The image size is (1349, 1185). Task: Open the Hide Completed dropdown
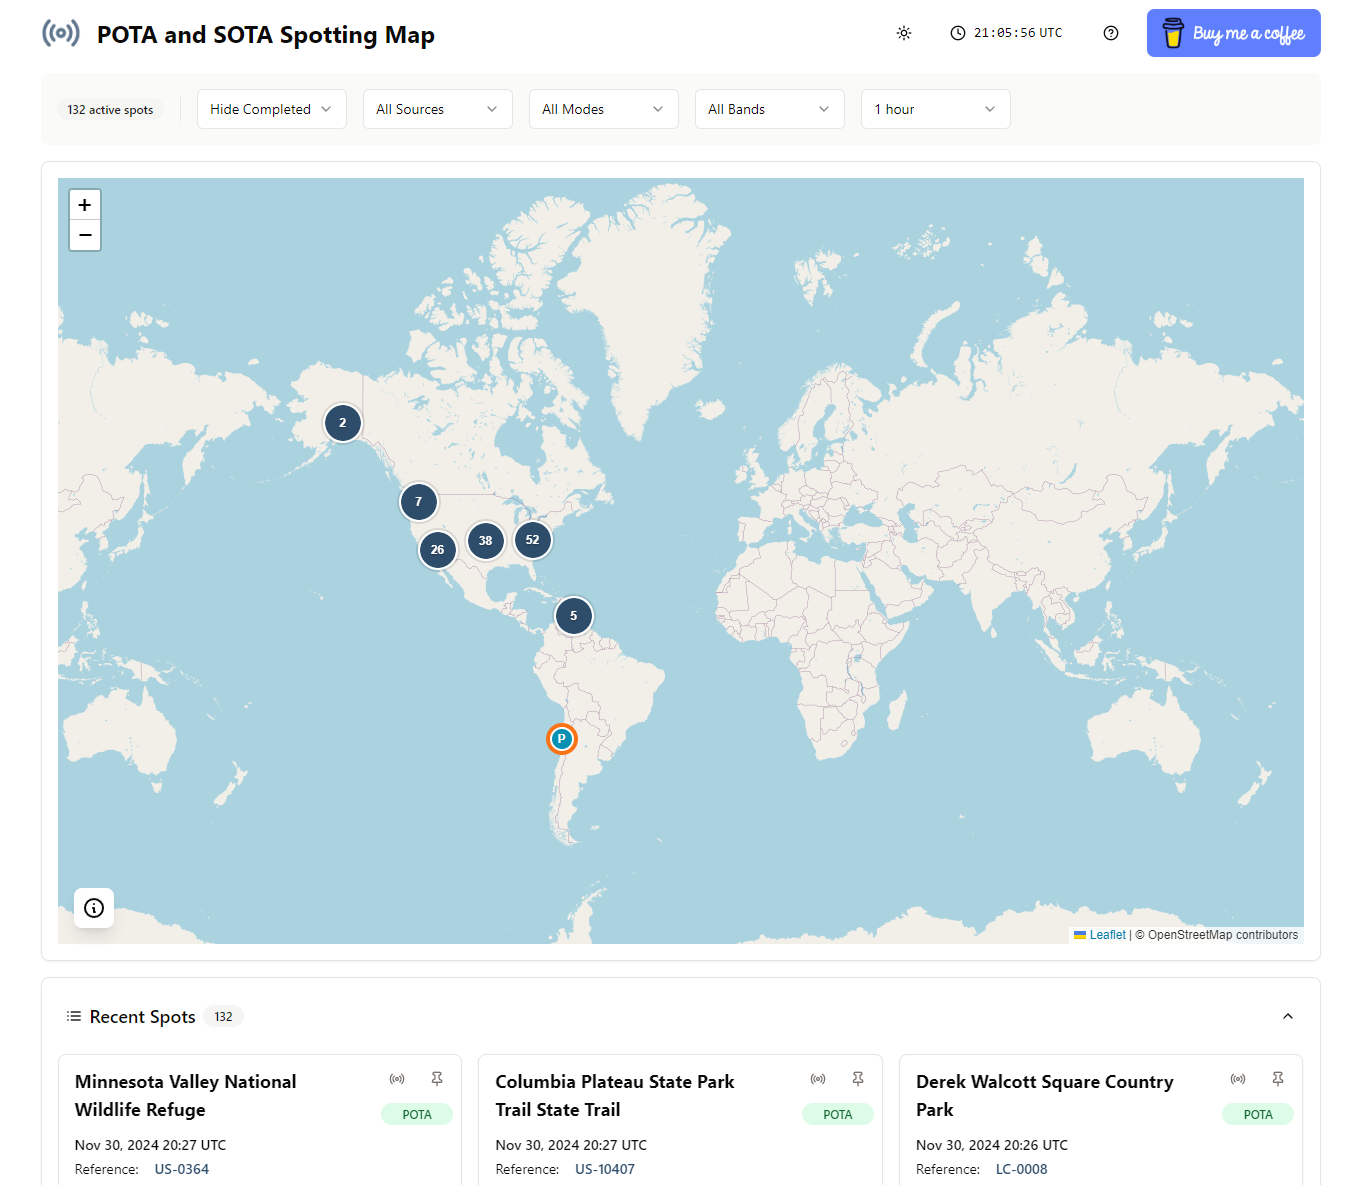[x=271, y=109]
